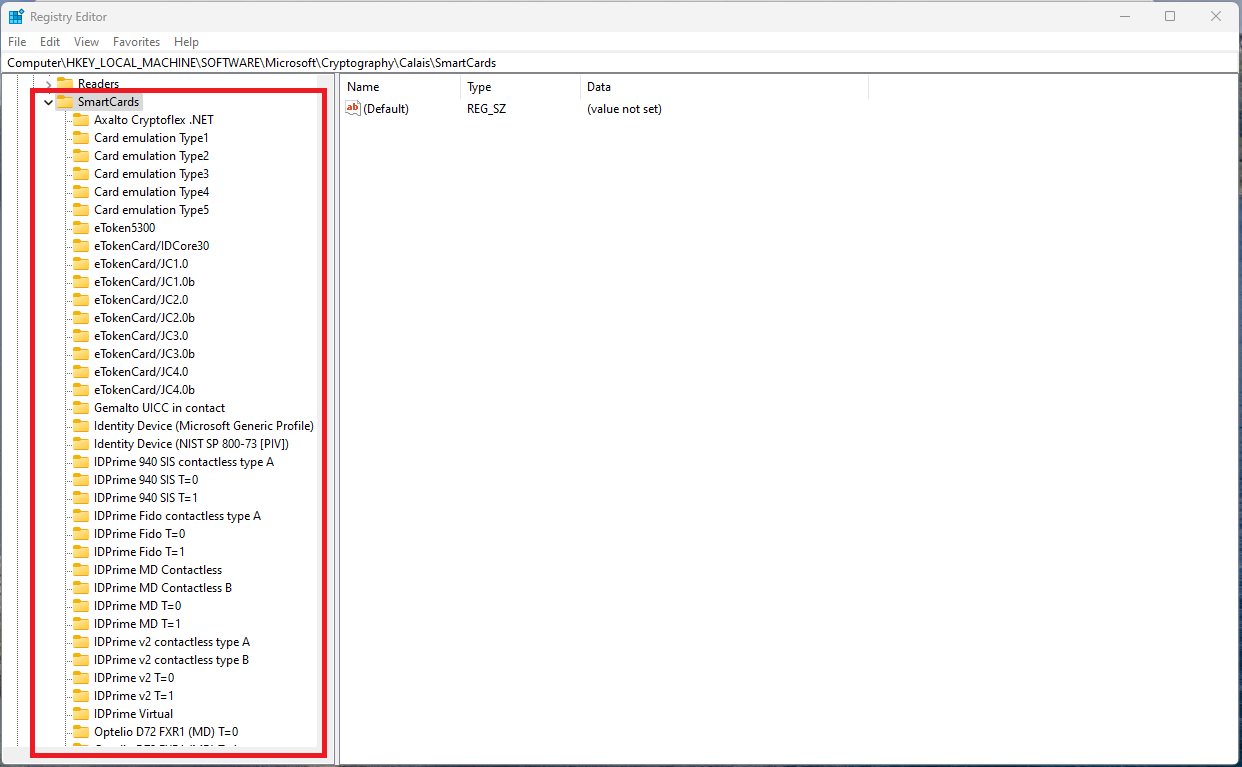This screenshot has width=1242, height=767.
Task: Select the (Default) value entry
Action: pyautogui.click(x=386, y=109)
